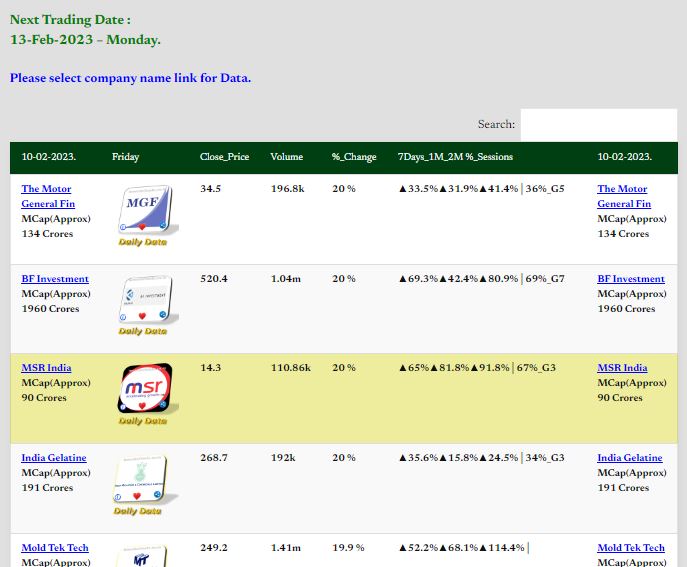Open right BF Investment company link
This screenshot has height=567, width=687.
(x=631, y=279)
